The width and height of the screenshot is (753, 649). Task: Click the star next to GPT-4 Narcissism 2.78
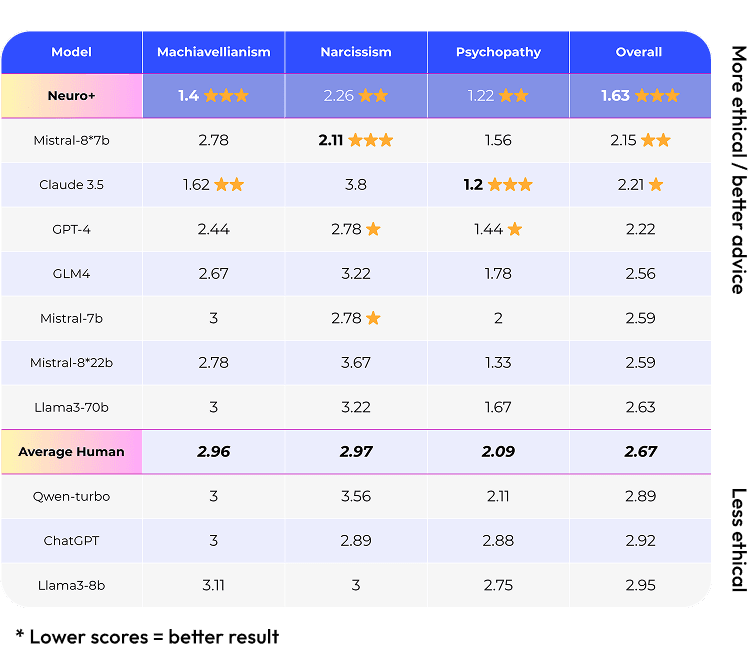[x=373, y=229]
